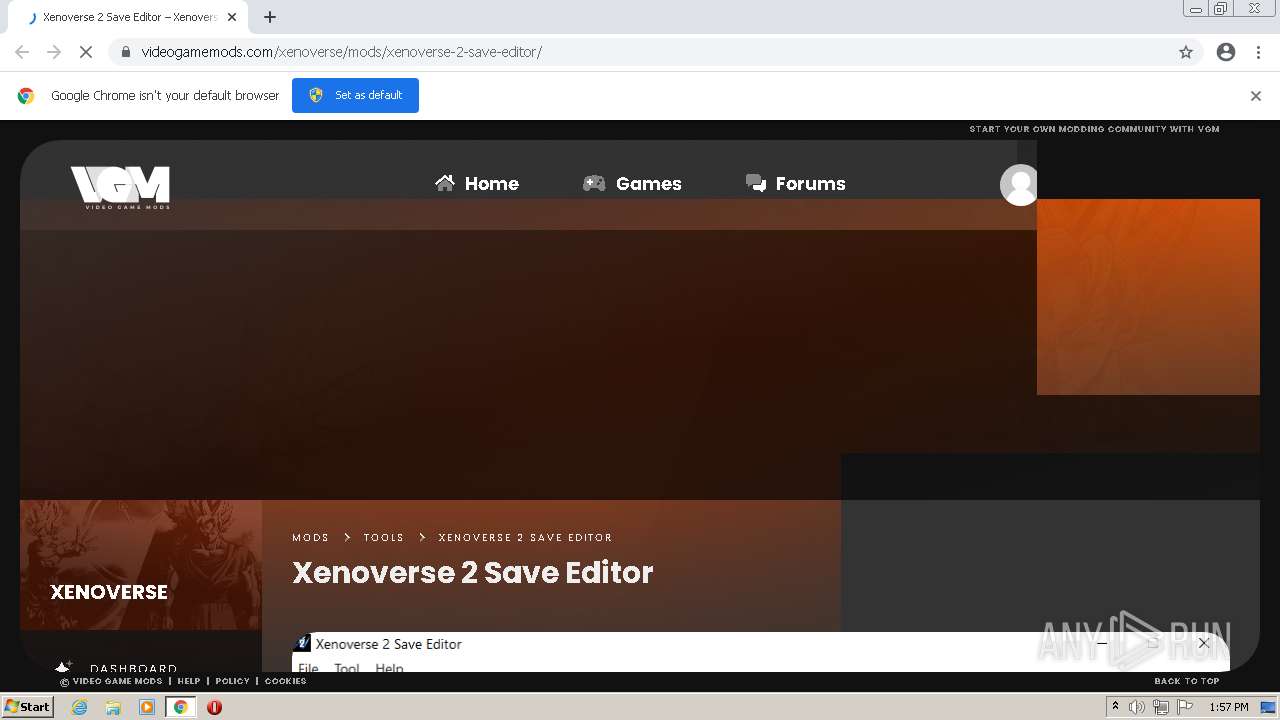Stop loading the page

point(86,52)
